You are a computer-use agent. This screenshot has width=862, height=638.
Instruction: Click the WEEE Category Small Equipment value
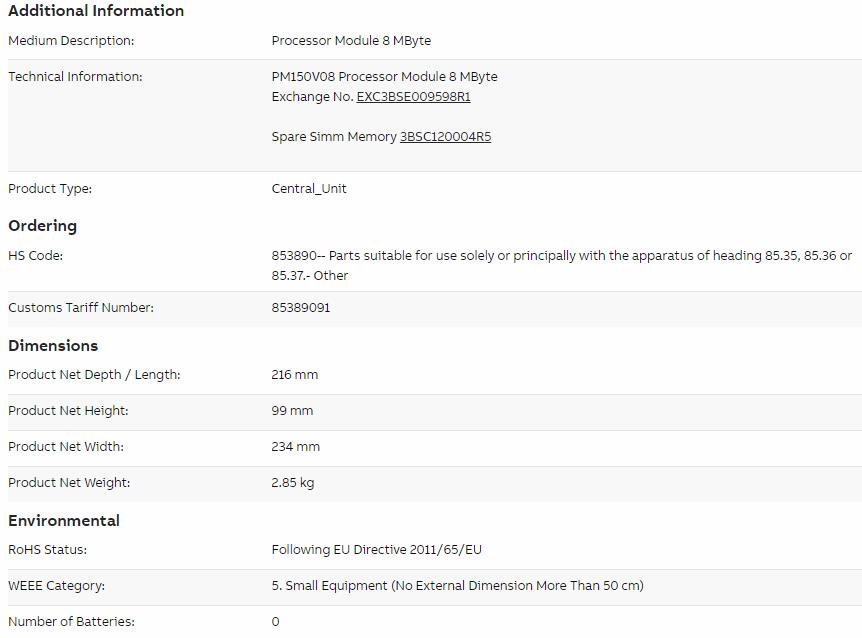coord(457,586)
